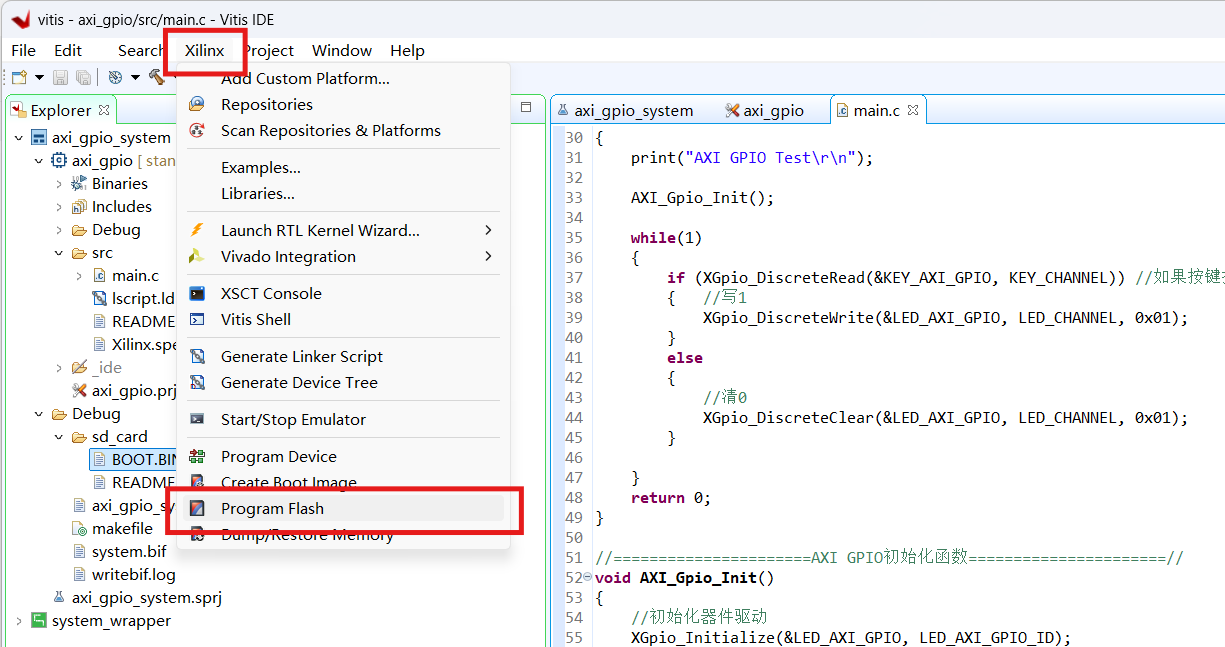This screenshot has height=647, width=1225.
Task: Collapse the axi_gpio_system tree node
Action: coord(19,138)
